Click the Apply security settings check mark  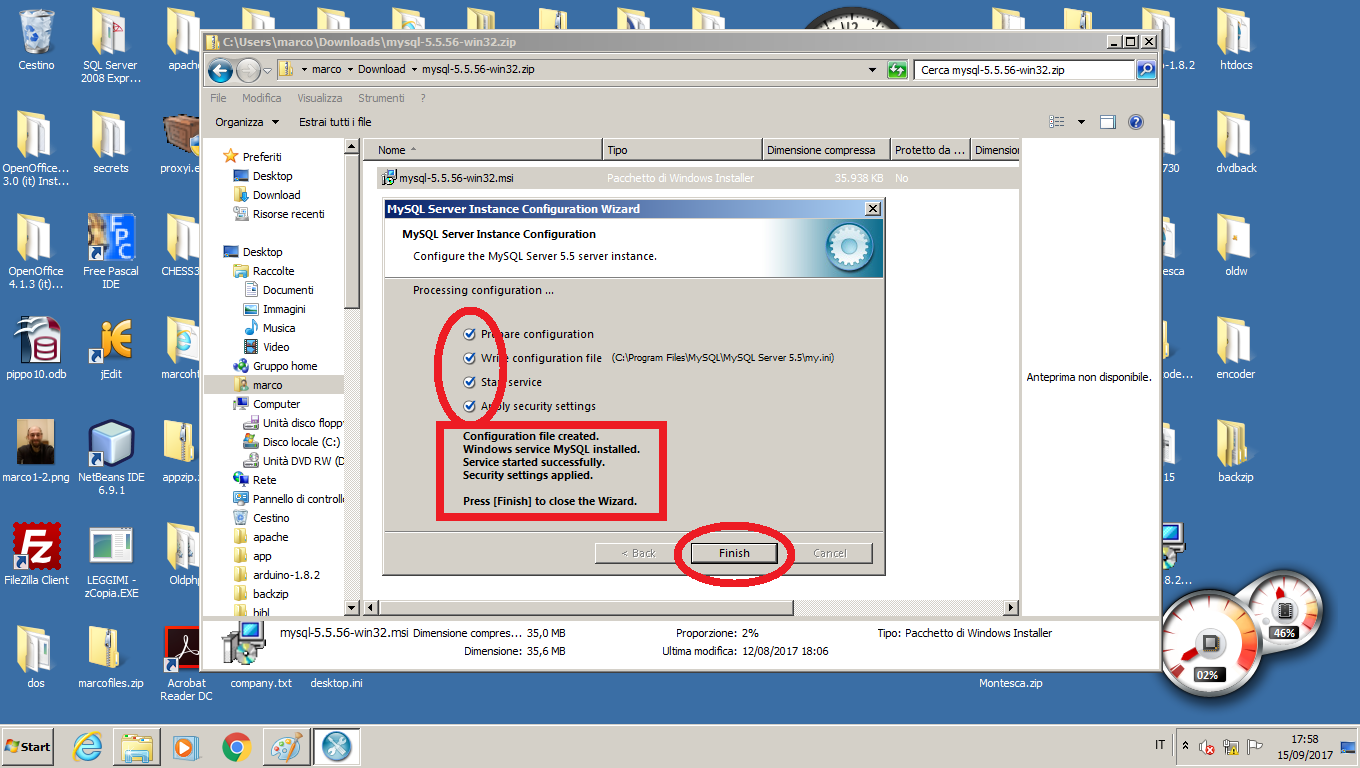click(x=469, y=406)
